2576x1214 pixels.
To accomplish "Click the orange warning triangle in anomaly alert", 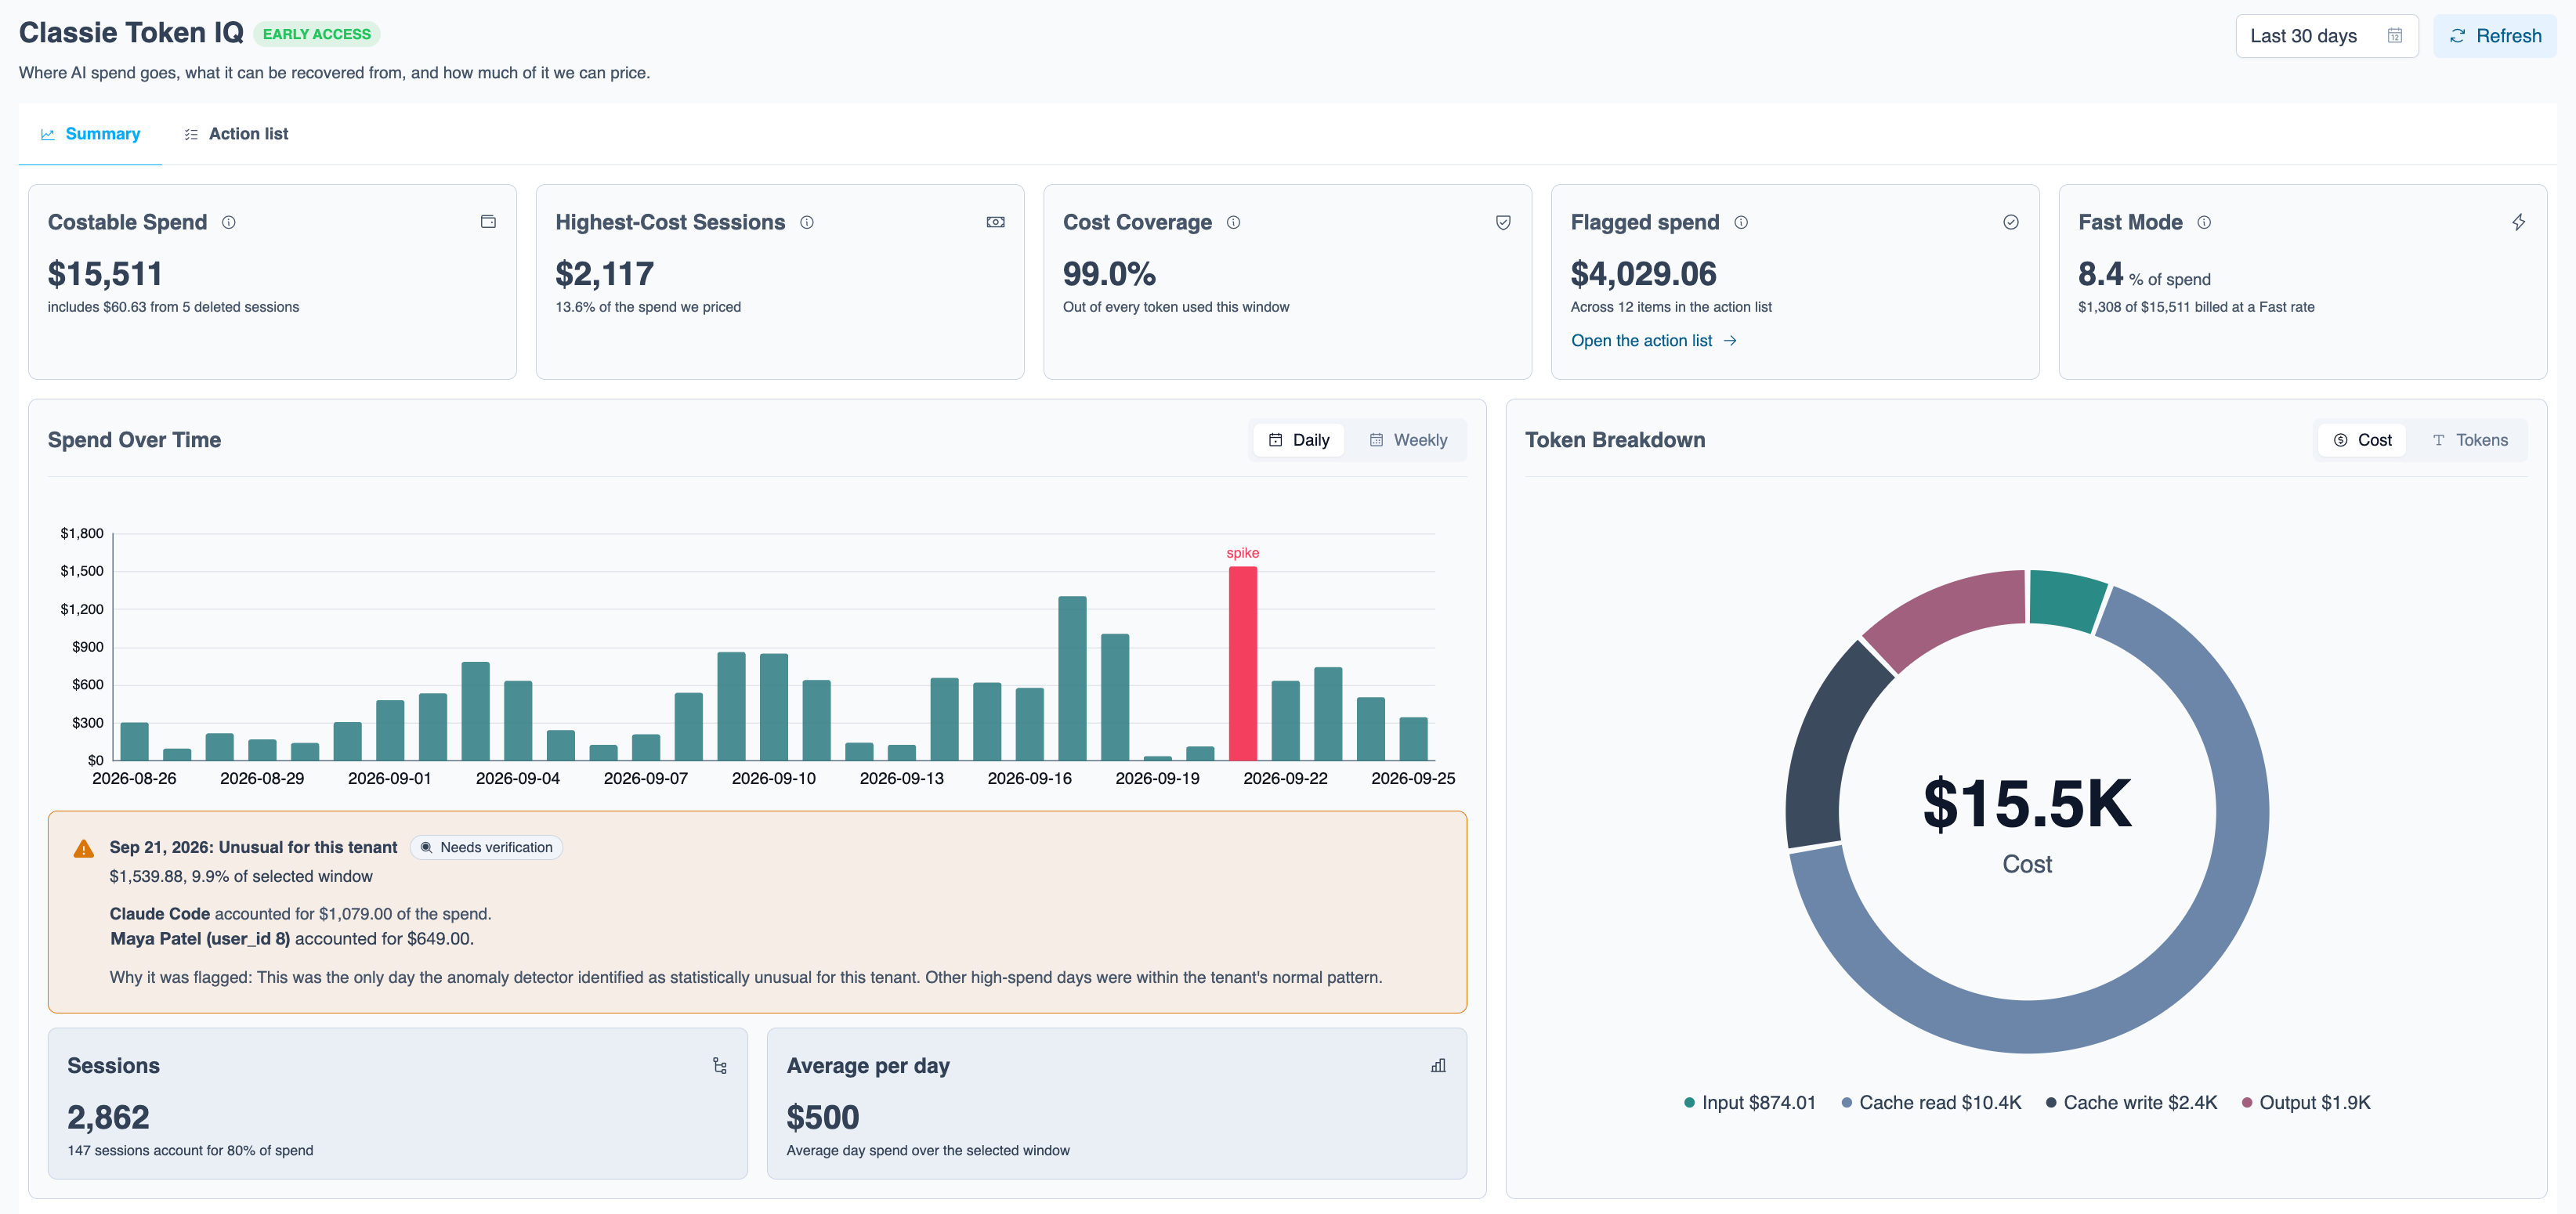I will 84,848.
